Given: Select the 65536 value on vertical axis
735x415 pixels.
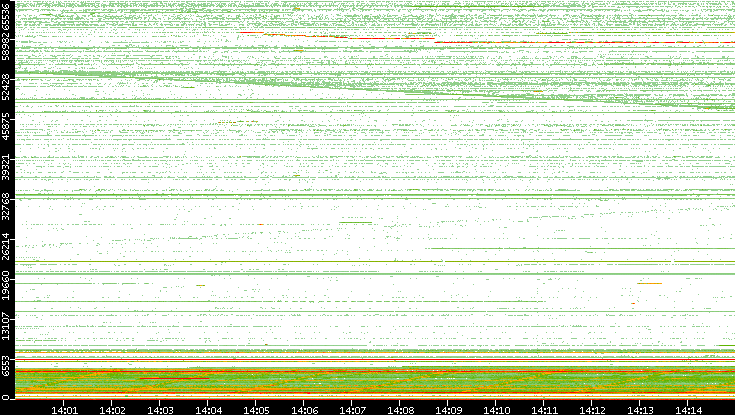Looking at the screenshot, I should coord(6,15).
